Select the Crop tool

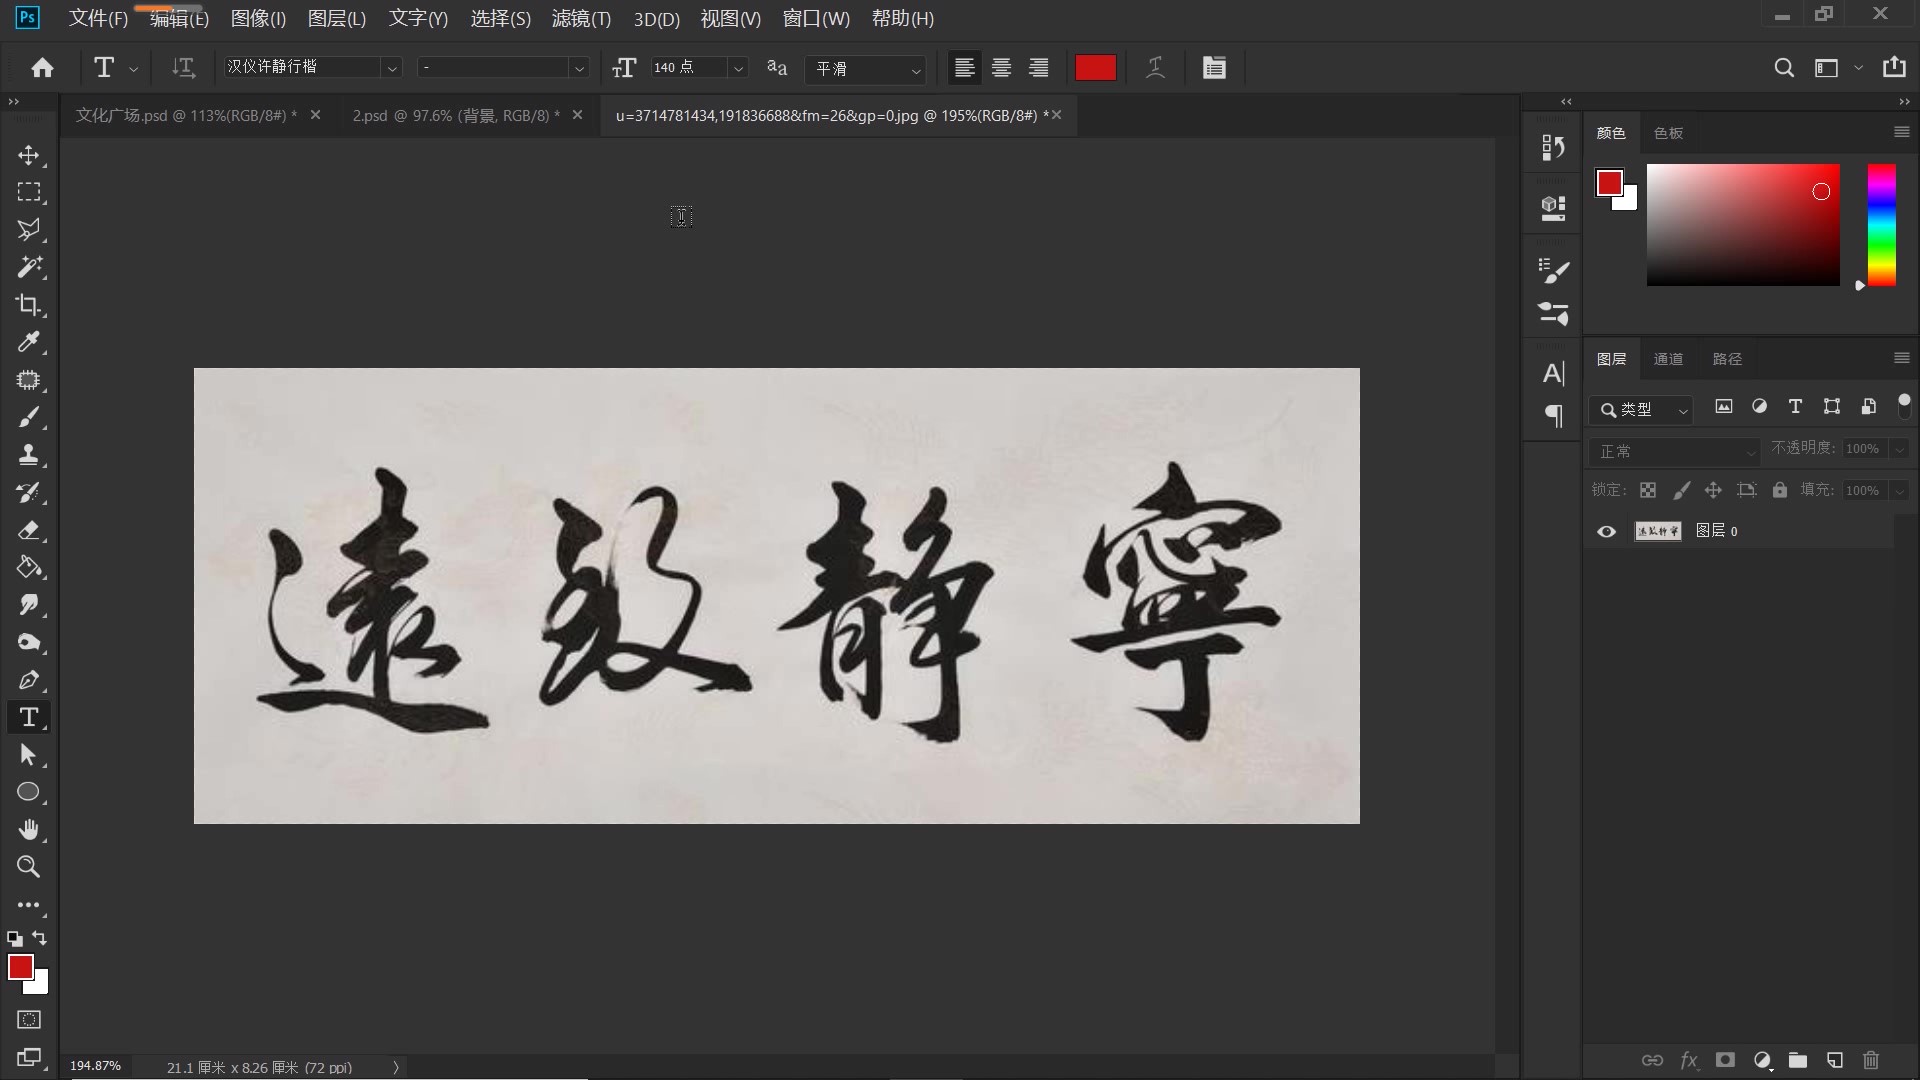(x=29, y=305)
